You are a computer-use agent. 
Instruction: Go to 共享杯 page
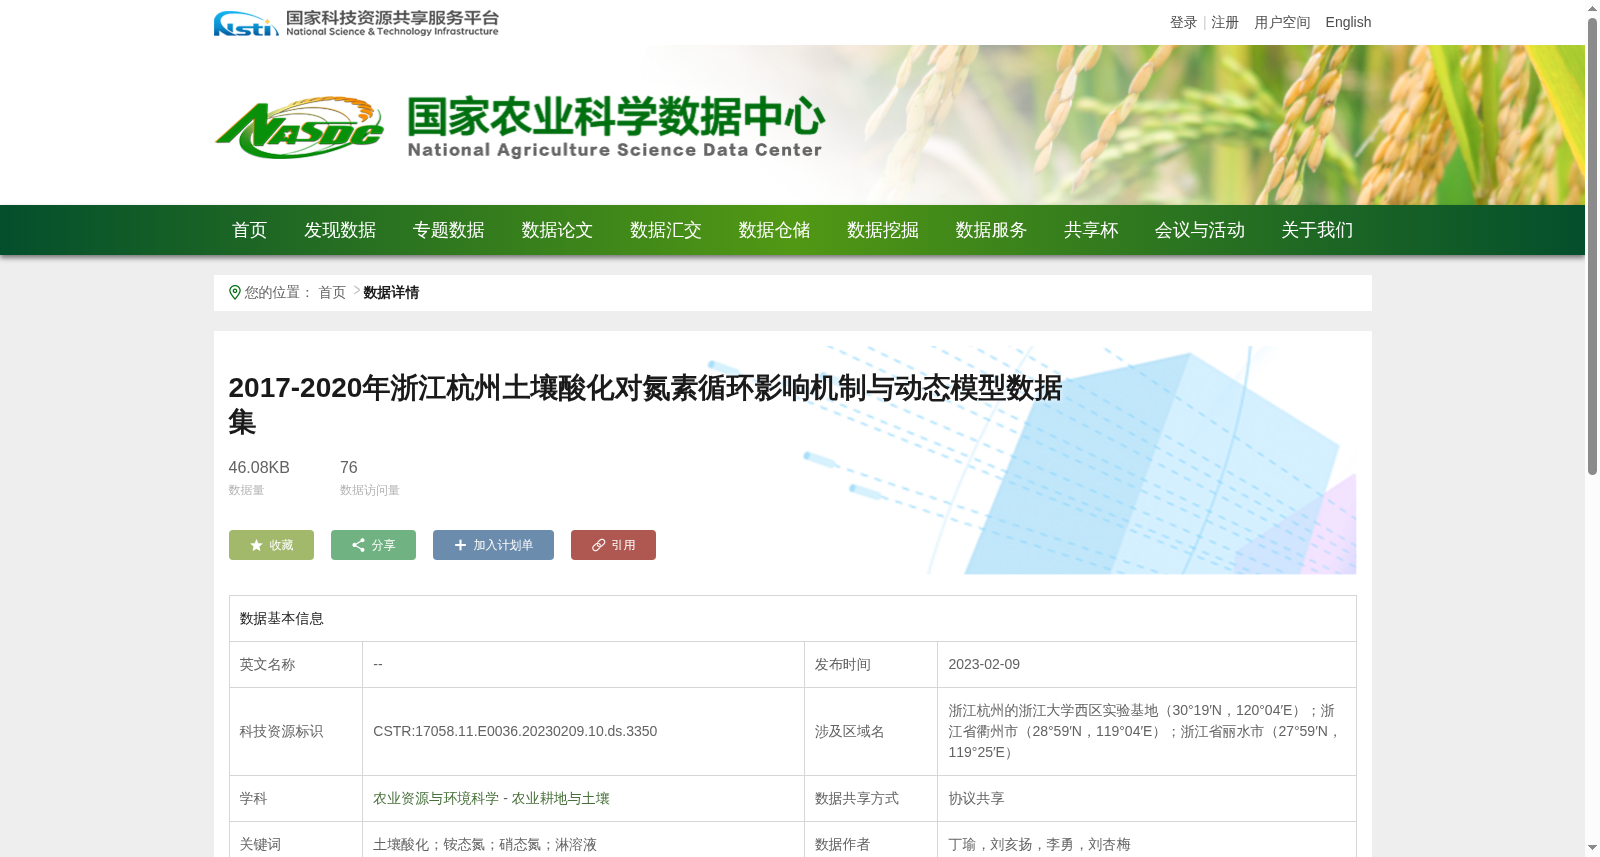click(x=1091, y=231)
